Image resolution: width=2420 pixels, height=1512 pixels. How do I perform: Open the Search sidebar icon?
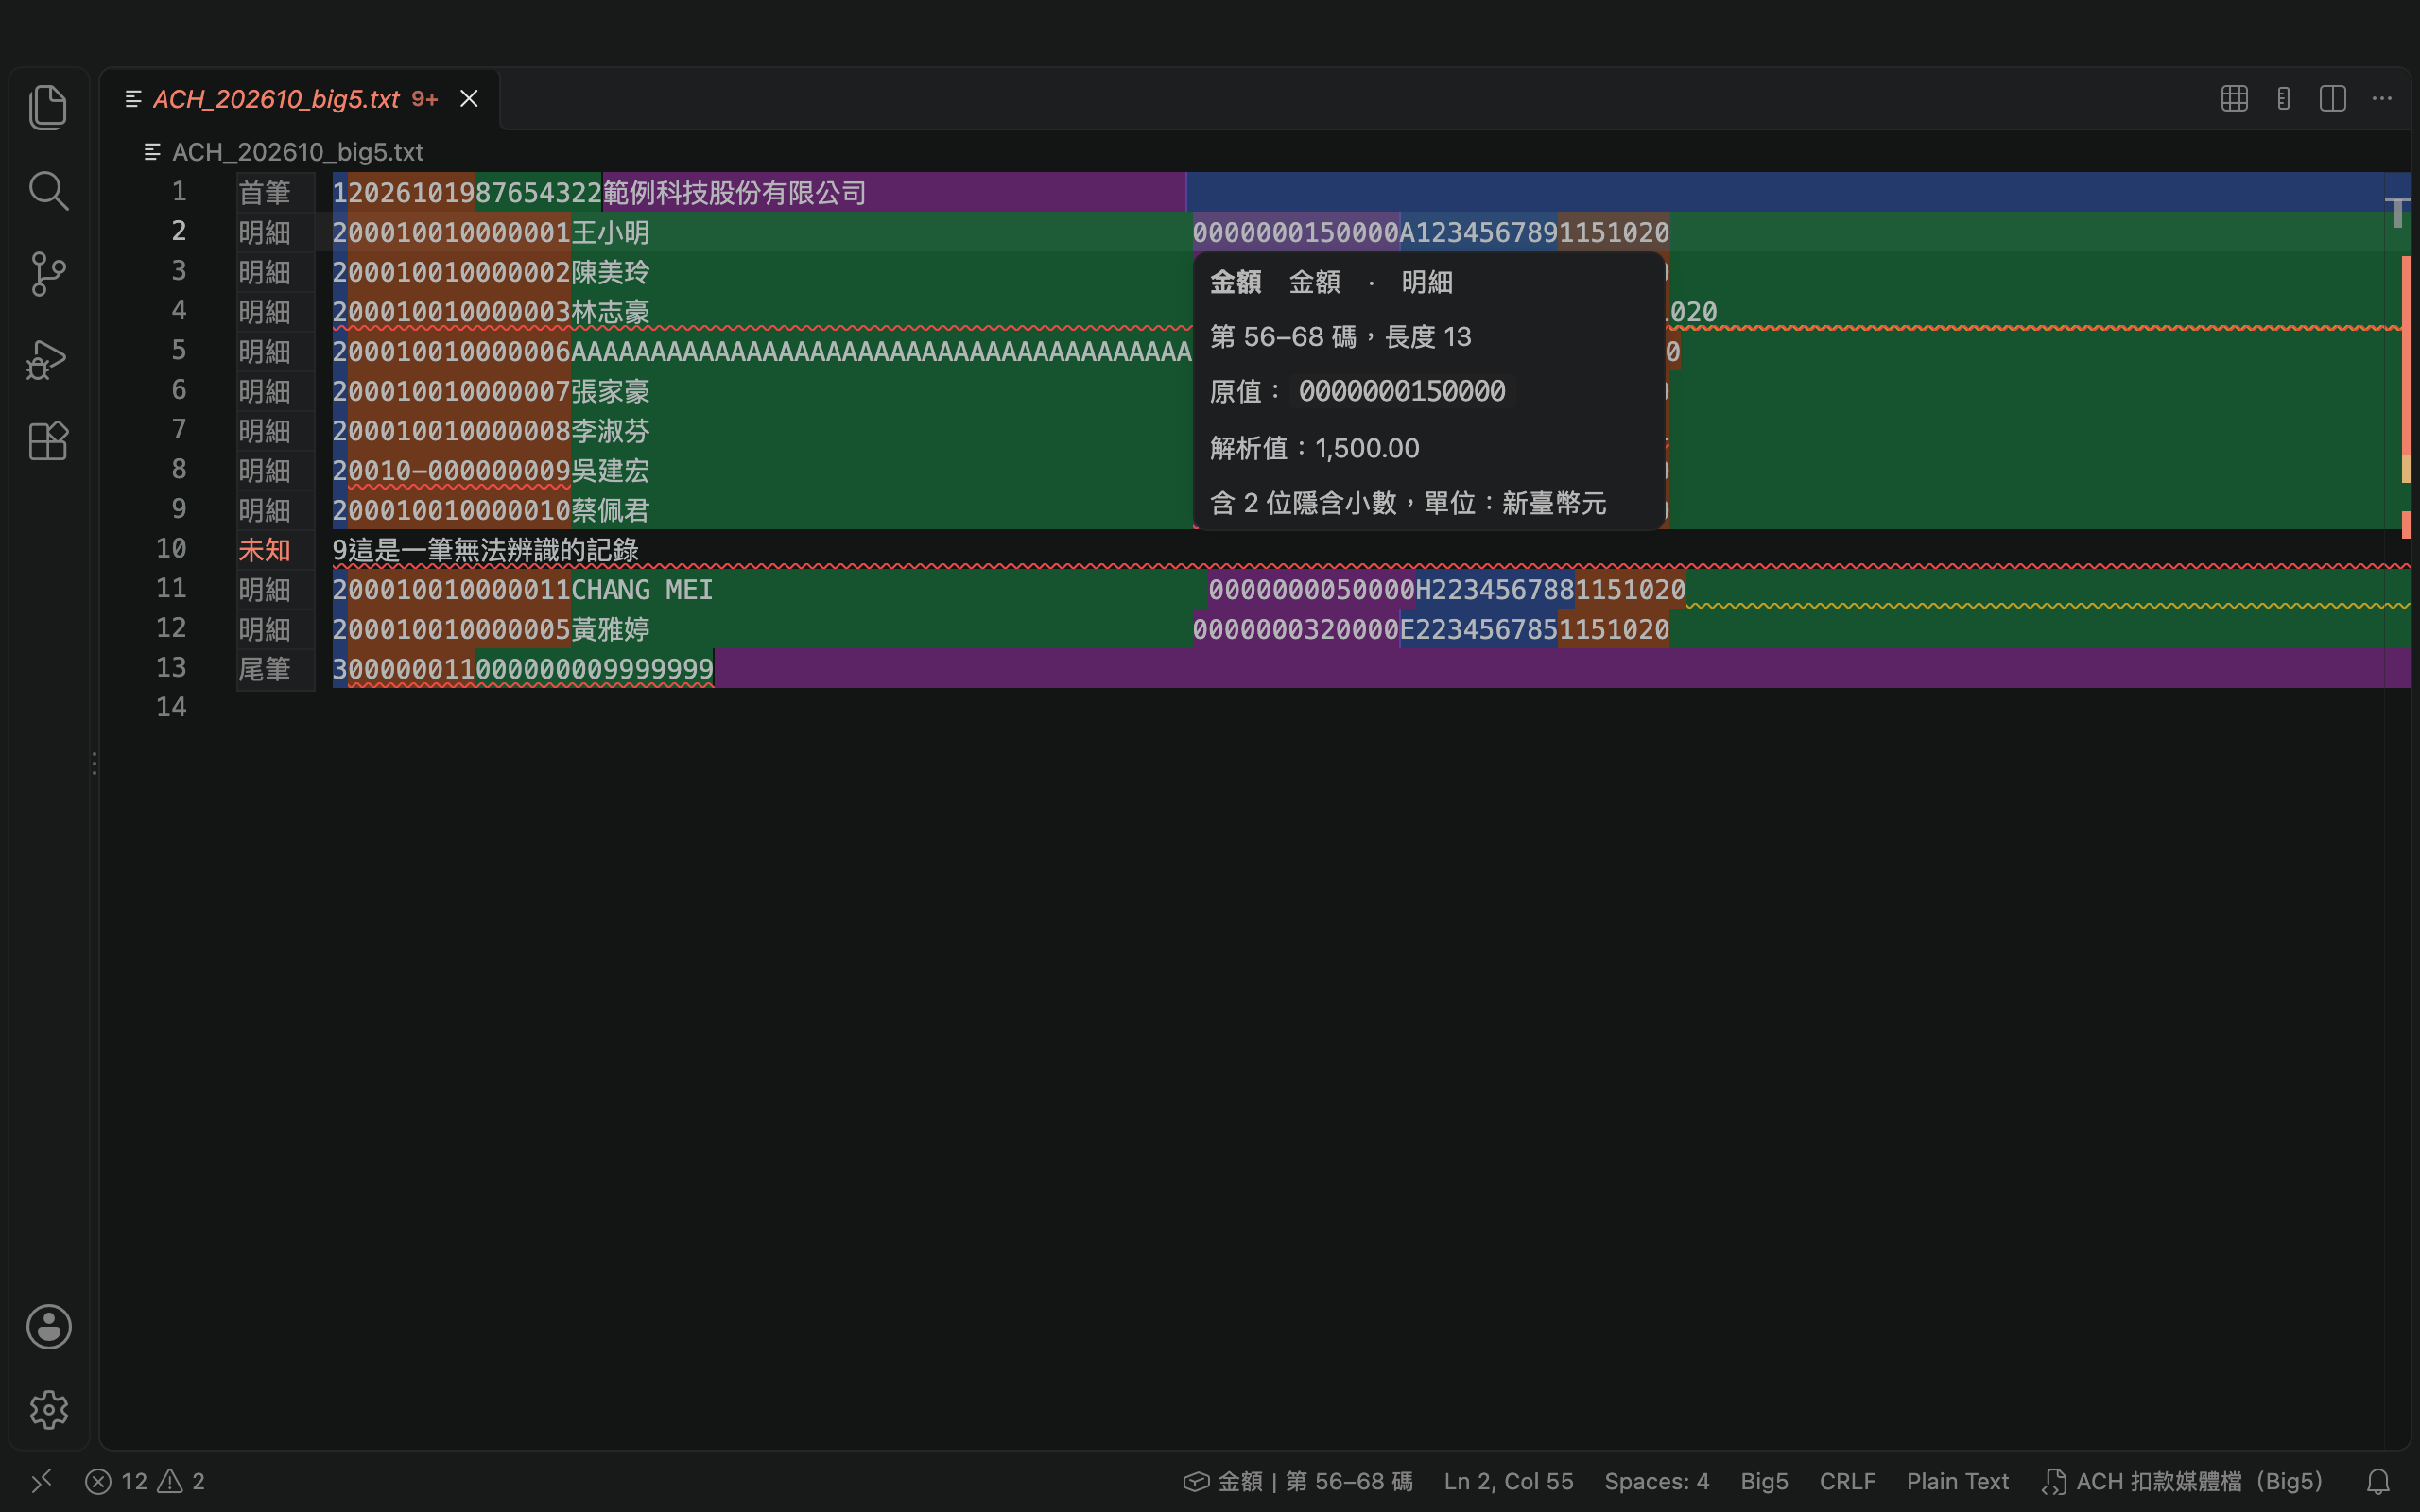point(48,190)
